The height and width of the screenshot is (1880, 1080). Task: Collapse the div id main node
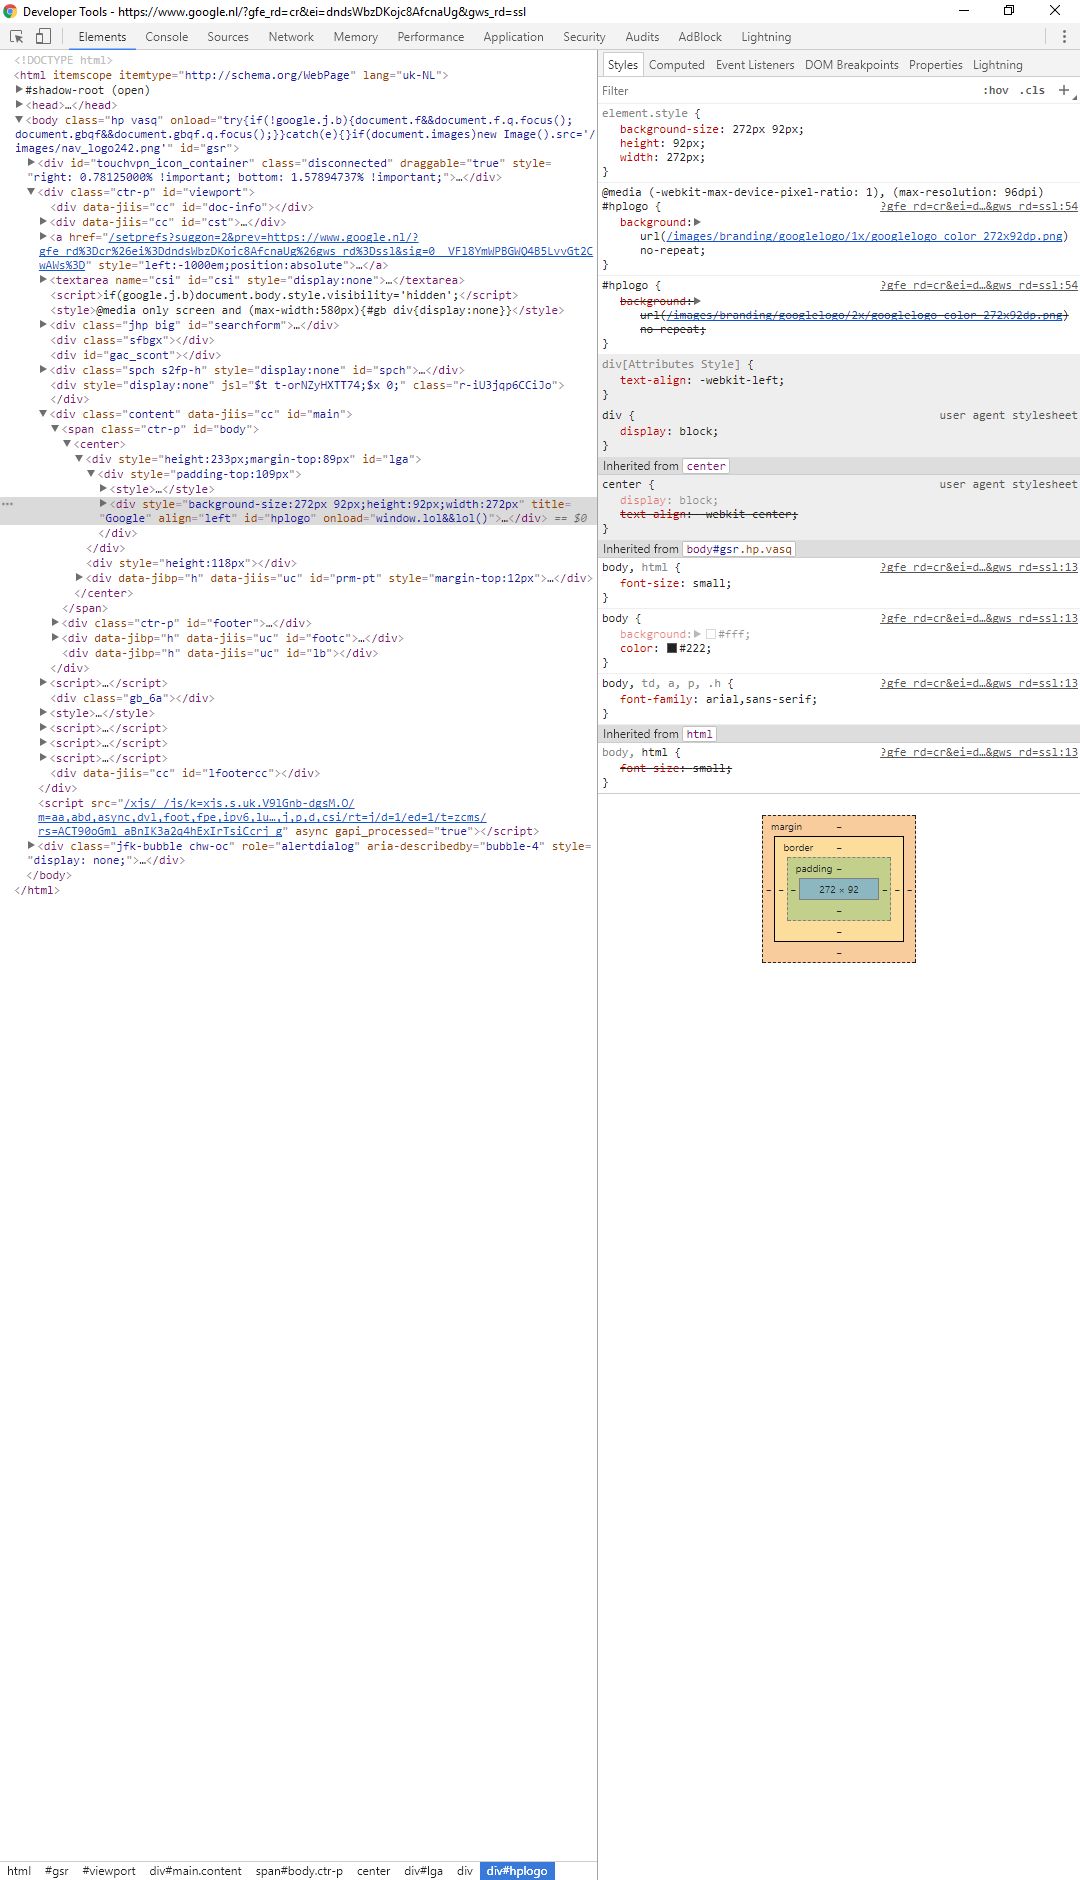(43, 414)
